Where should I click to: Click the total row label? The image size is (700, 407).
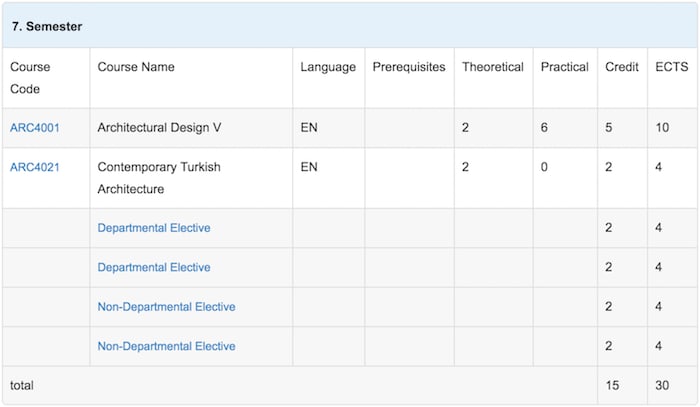click(x=22, y=386)
